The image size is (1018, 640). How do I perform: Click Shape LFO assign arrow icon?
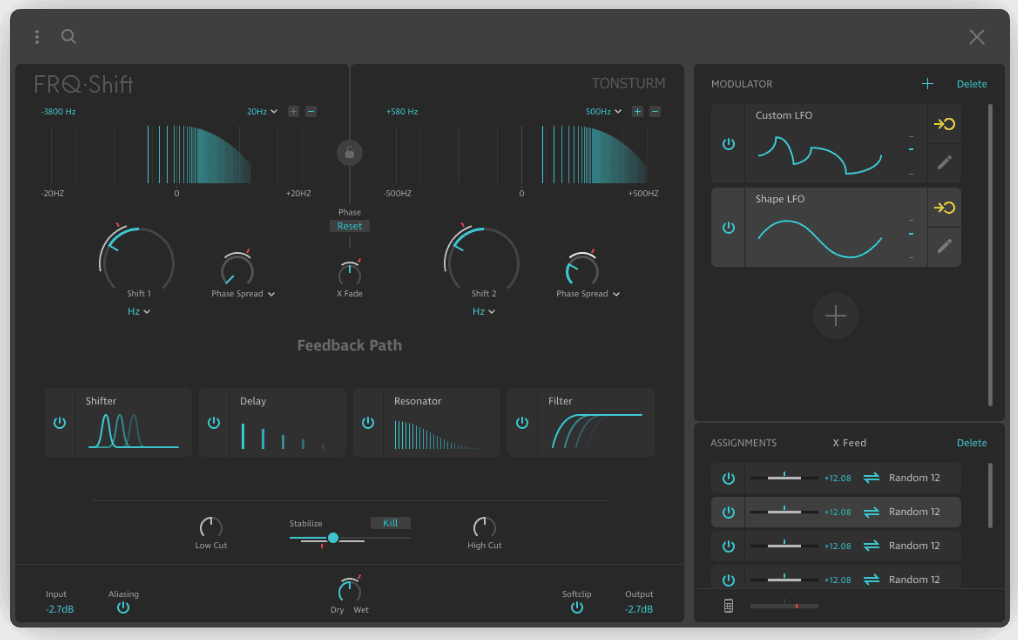coord(944,208)
